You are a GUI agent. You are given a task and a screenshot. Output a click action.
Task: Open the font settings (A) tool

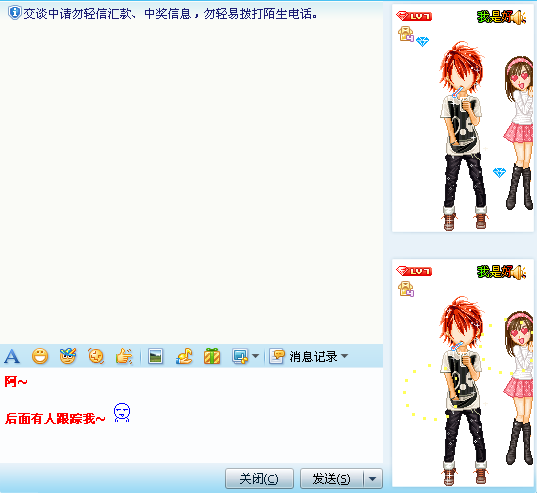point(12,356)
